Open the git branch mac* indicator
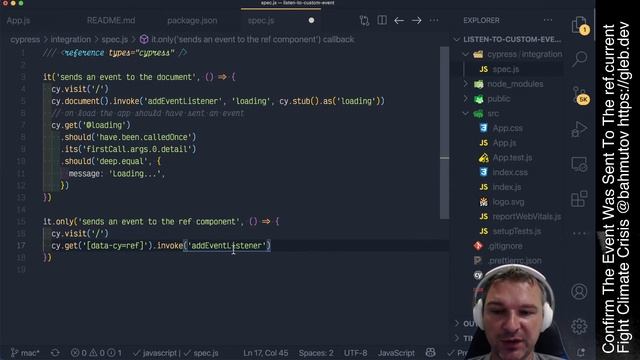This screenshot has width=640, height=360. point(25,353)
